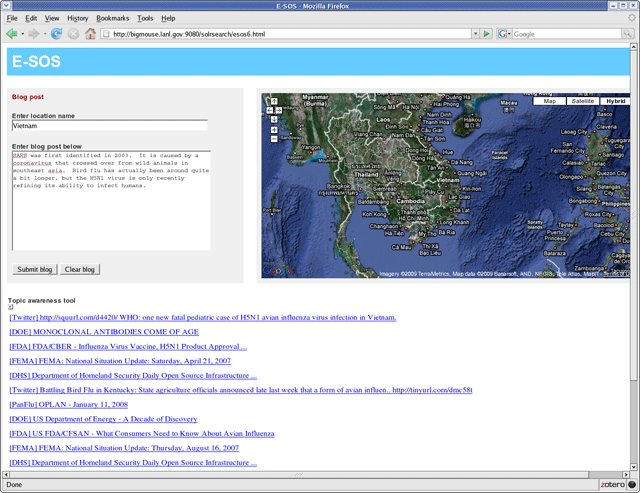Screen dimensions: 640x493
Task: Open the first DHS Daily Open Source link
Action: coord(133,375)
